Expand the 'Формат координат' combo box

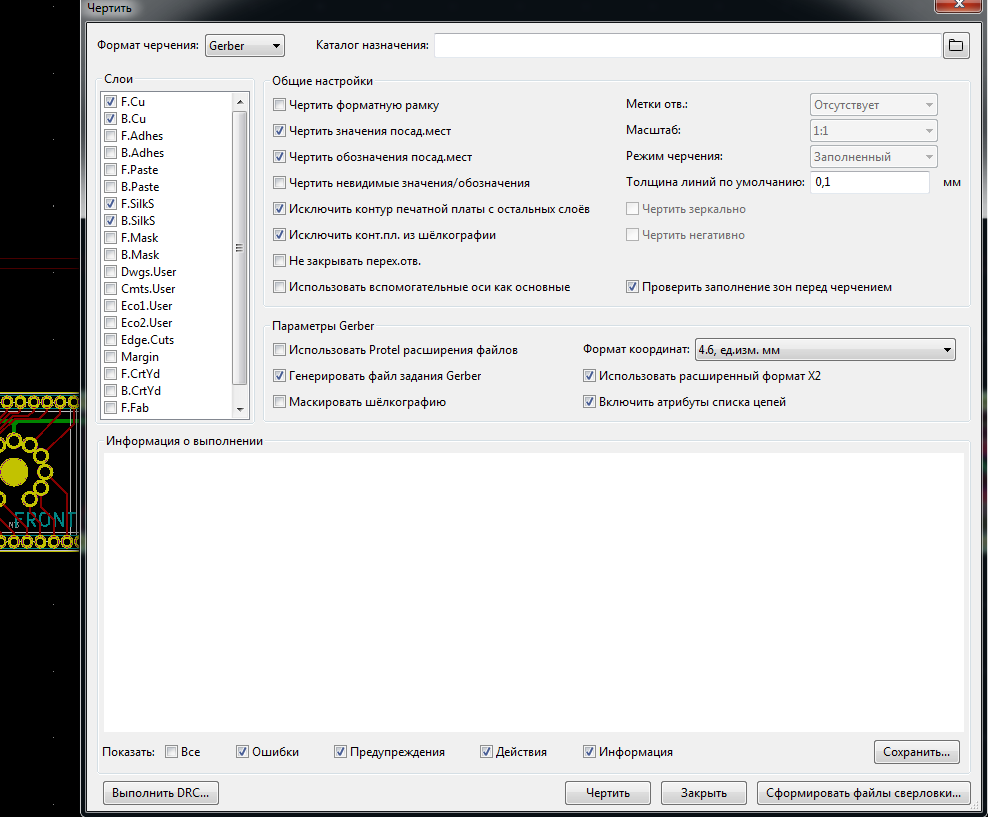[x=824, y=350]
